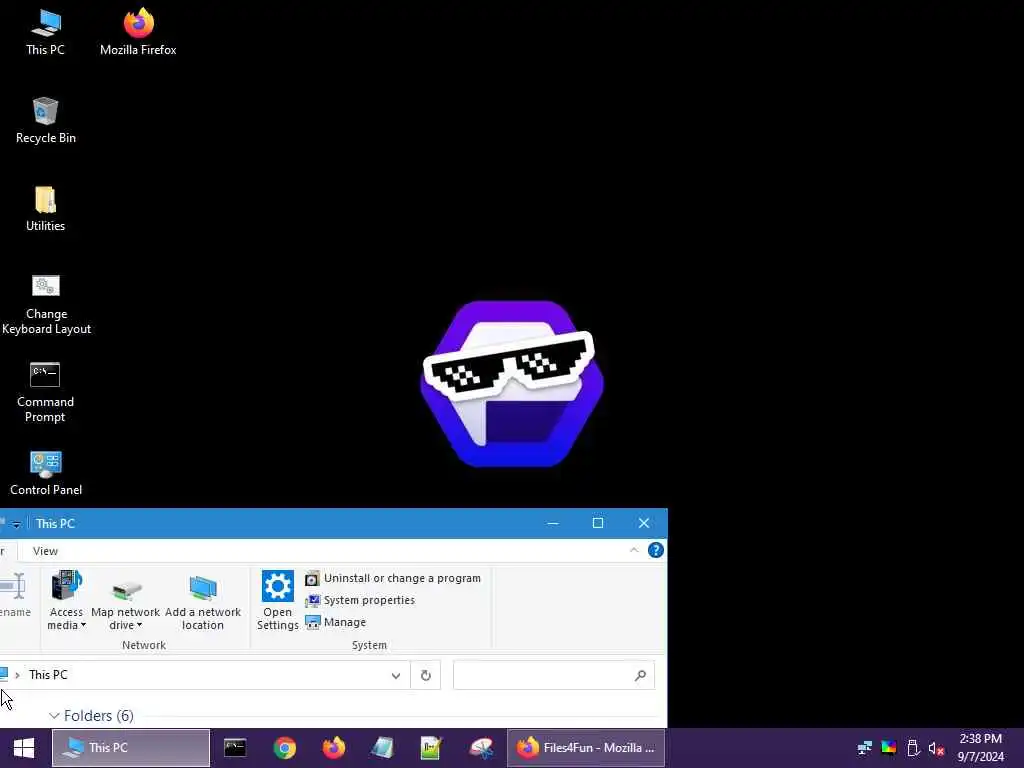Click Open Settings gear in ribbon
This screenshot has width=1024, height=768.
[x=278, y=600]
